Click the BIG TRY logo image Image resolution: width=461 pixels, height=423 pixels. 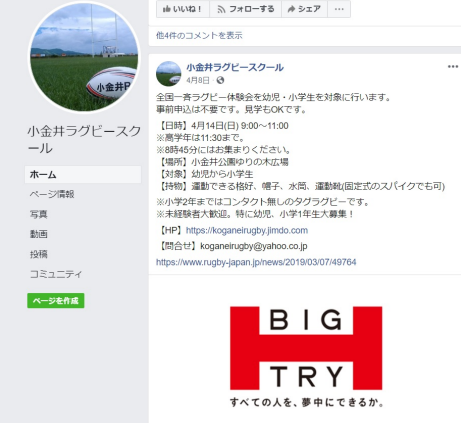pos(306,356)
